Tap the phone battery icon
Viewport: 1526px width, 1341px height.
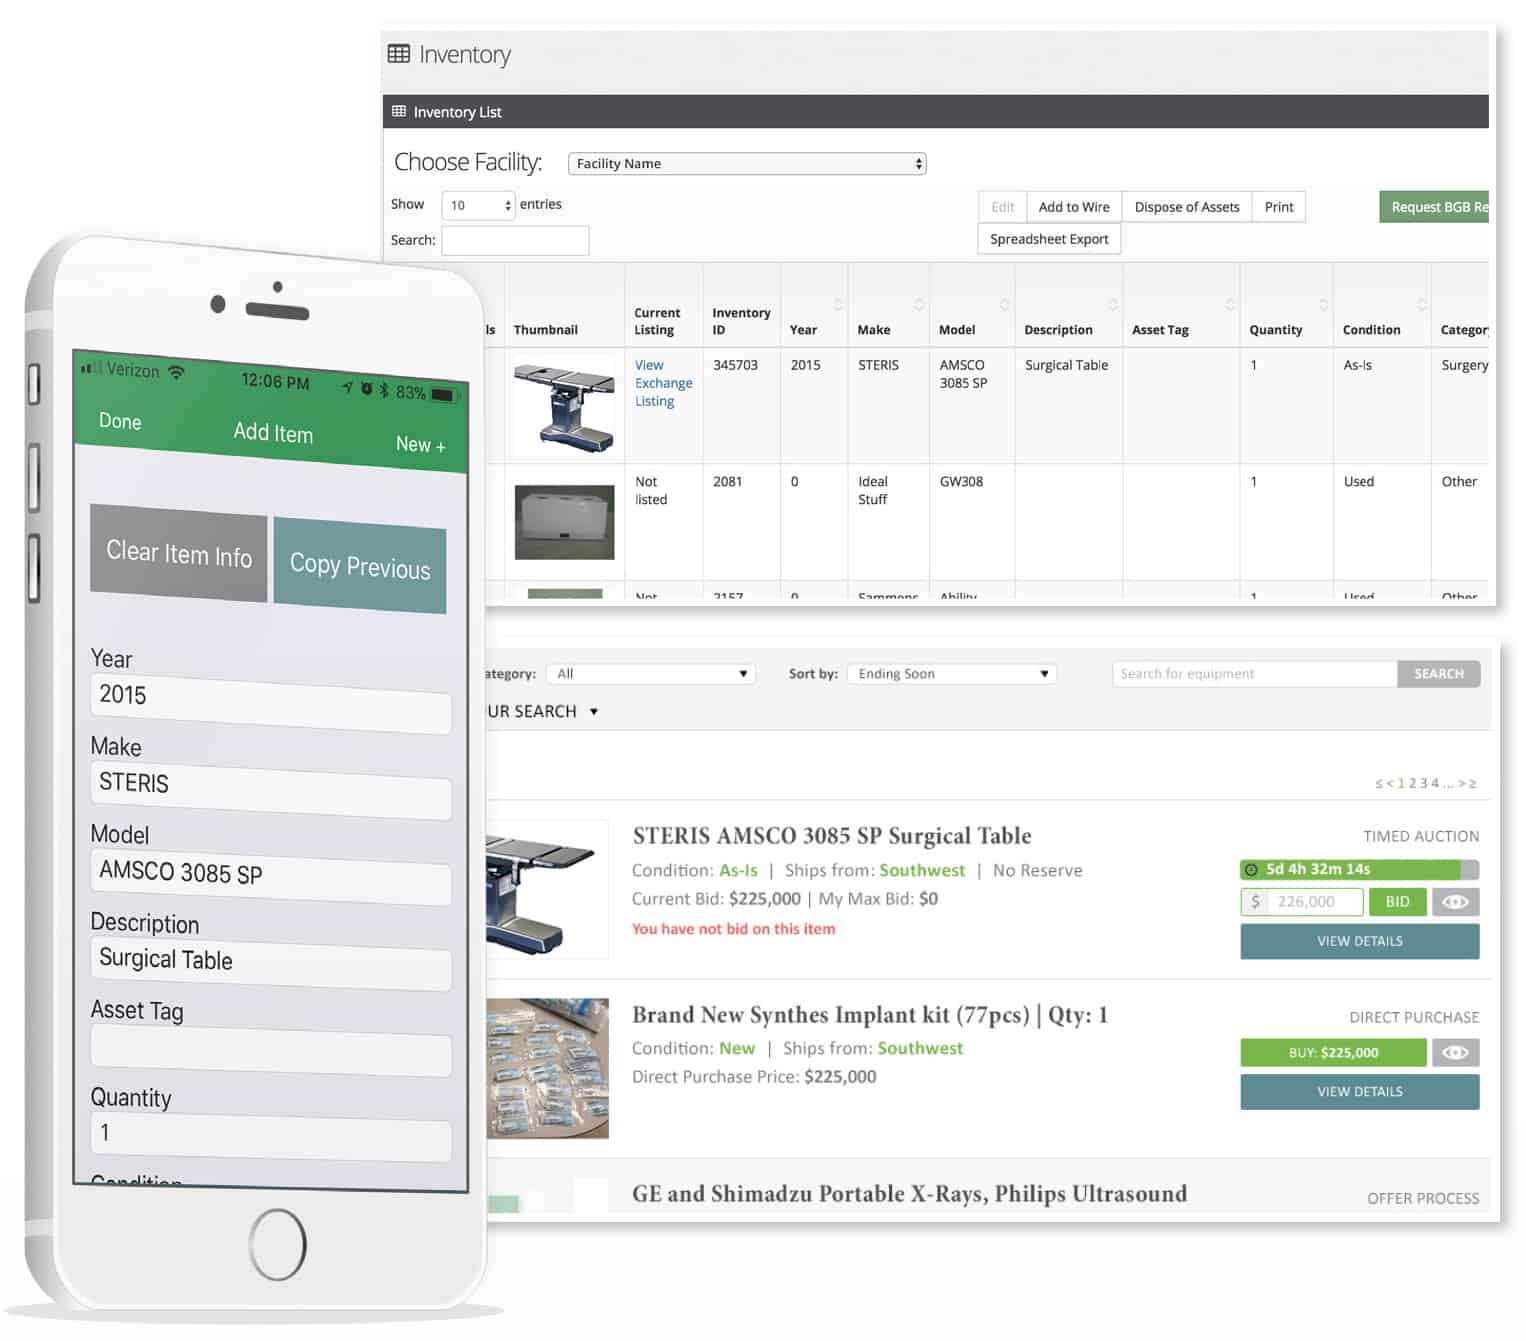(x=444, y=395)
